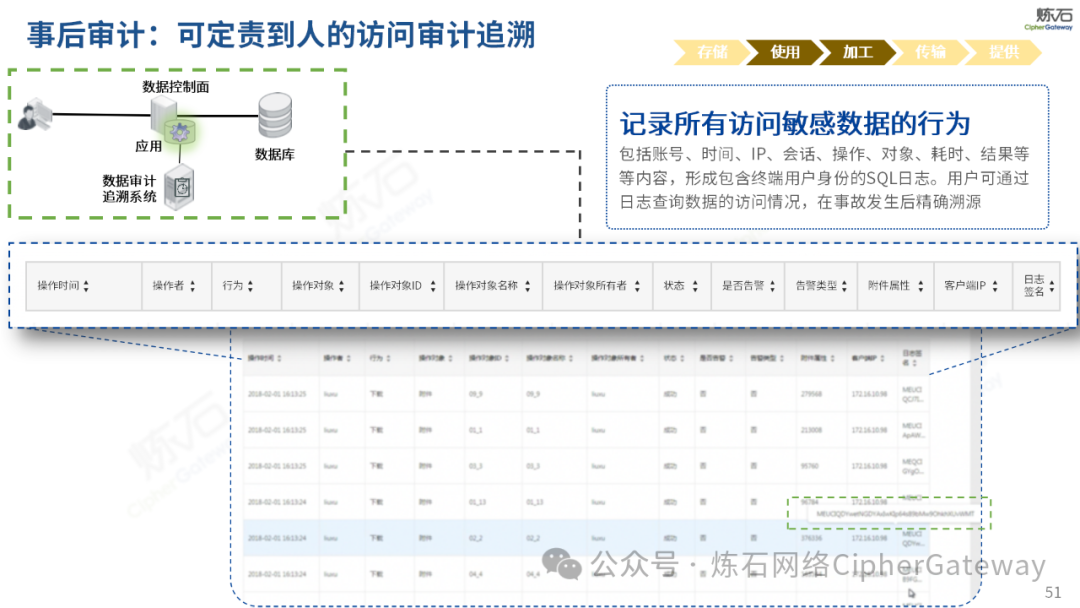Click the WeChat logo icon in the watermark
This screenshot has height=608, width=1080.
click(561, 564)
